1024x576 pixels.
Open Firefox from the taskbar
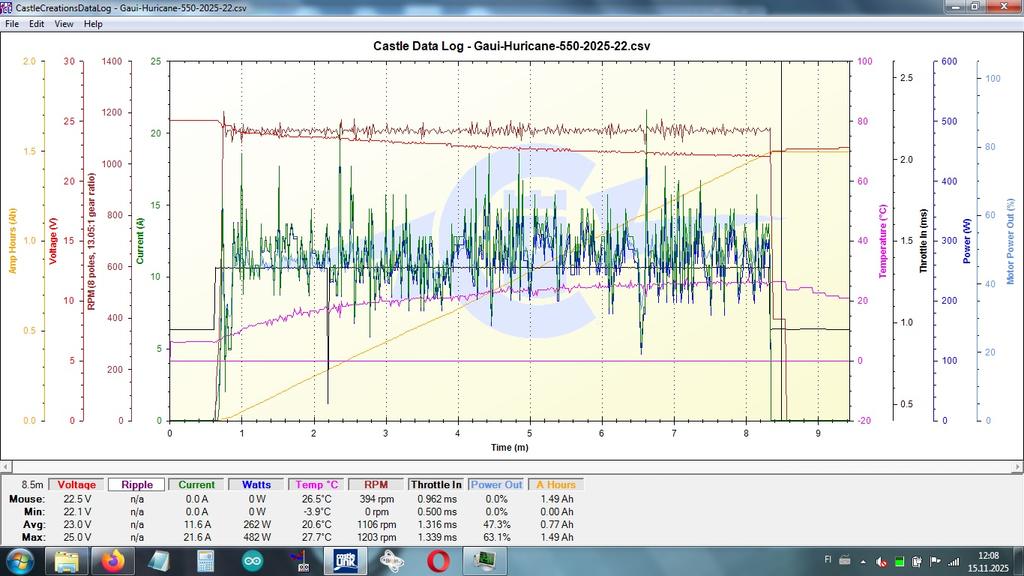(113, 560)
